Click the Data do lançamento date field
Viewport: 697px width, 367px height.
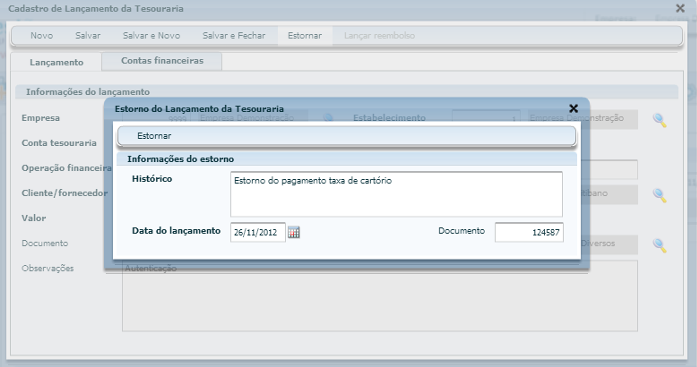(258, 232)
